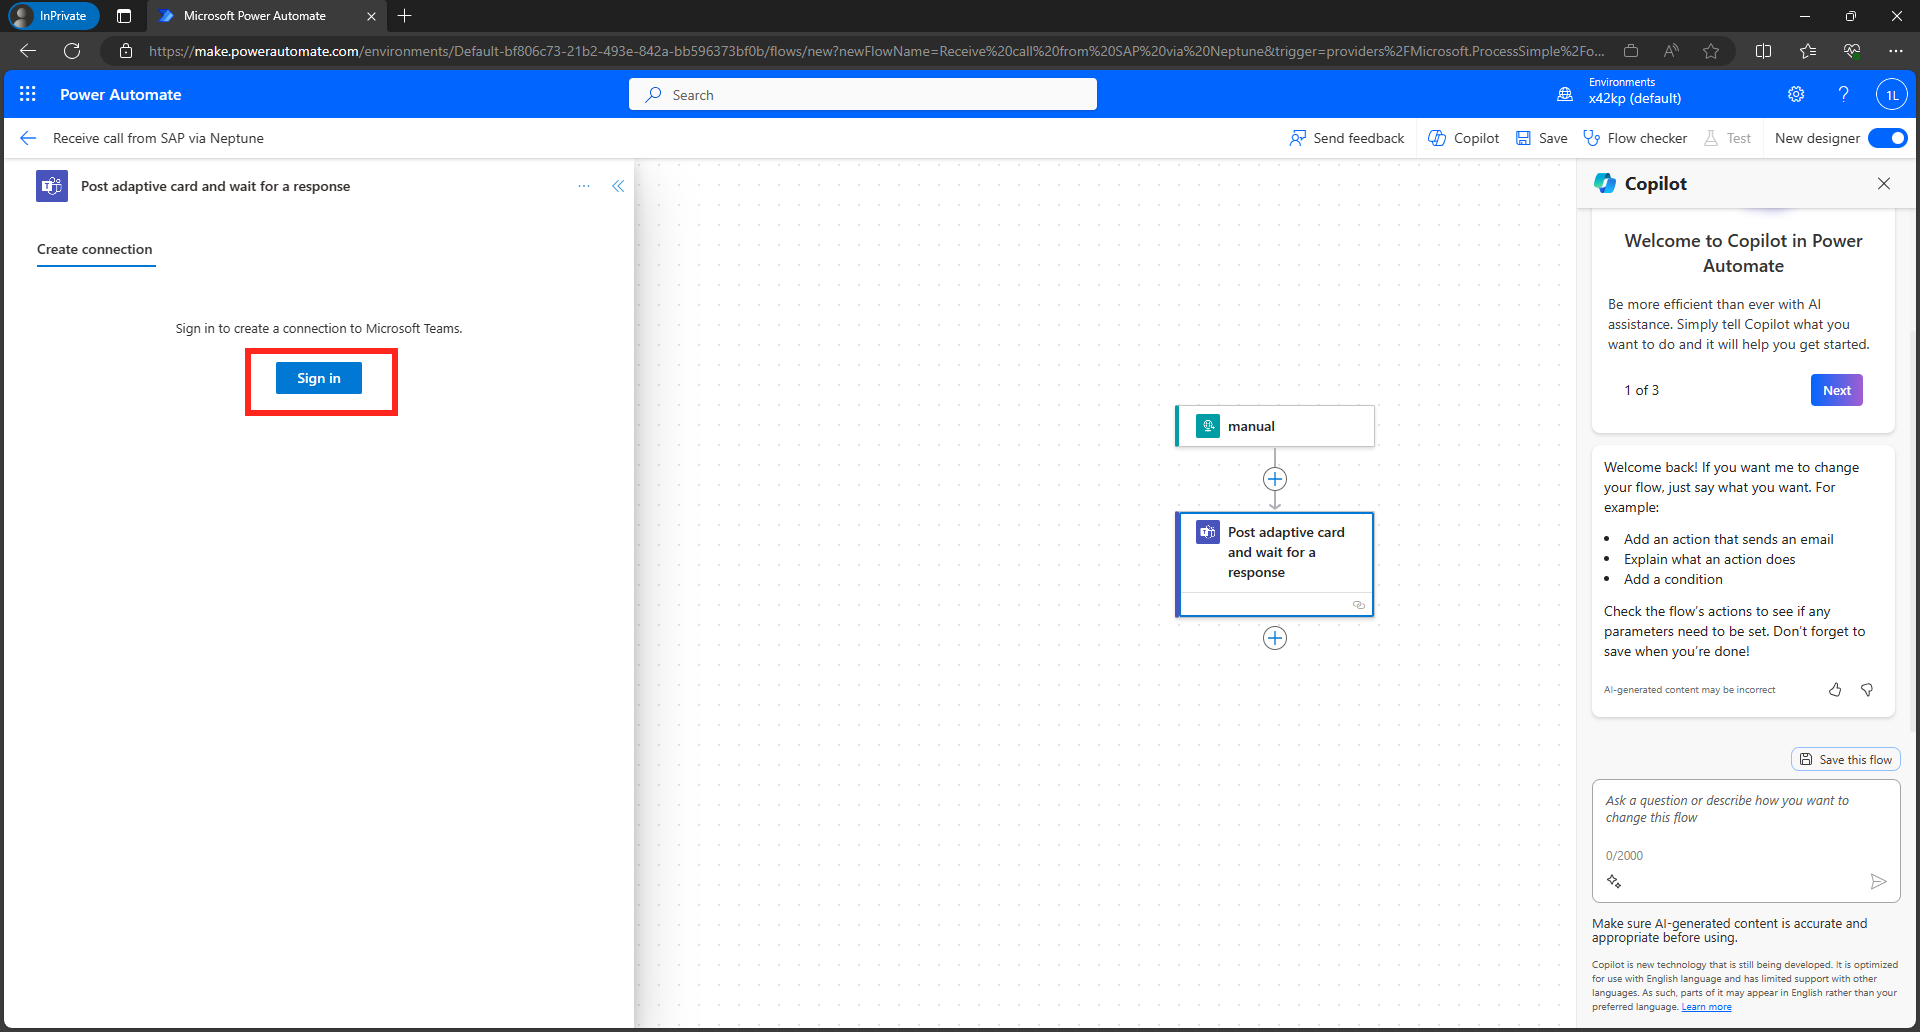Screen dimensions: 1920x1032
Task: Click the Power Automate home title
Action: pos(121,94)
